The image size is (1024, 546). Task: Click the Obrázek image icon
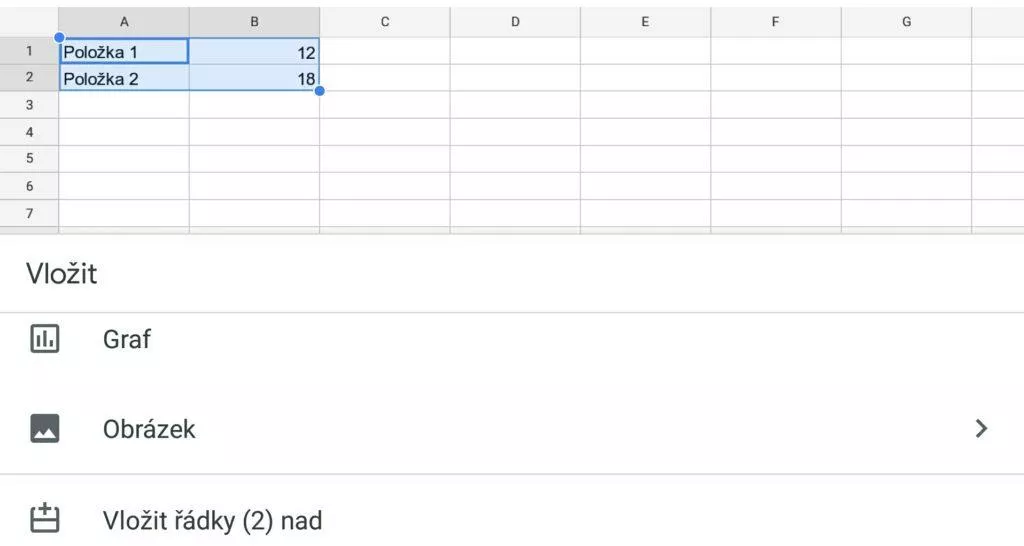click(45, 428)
